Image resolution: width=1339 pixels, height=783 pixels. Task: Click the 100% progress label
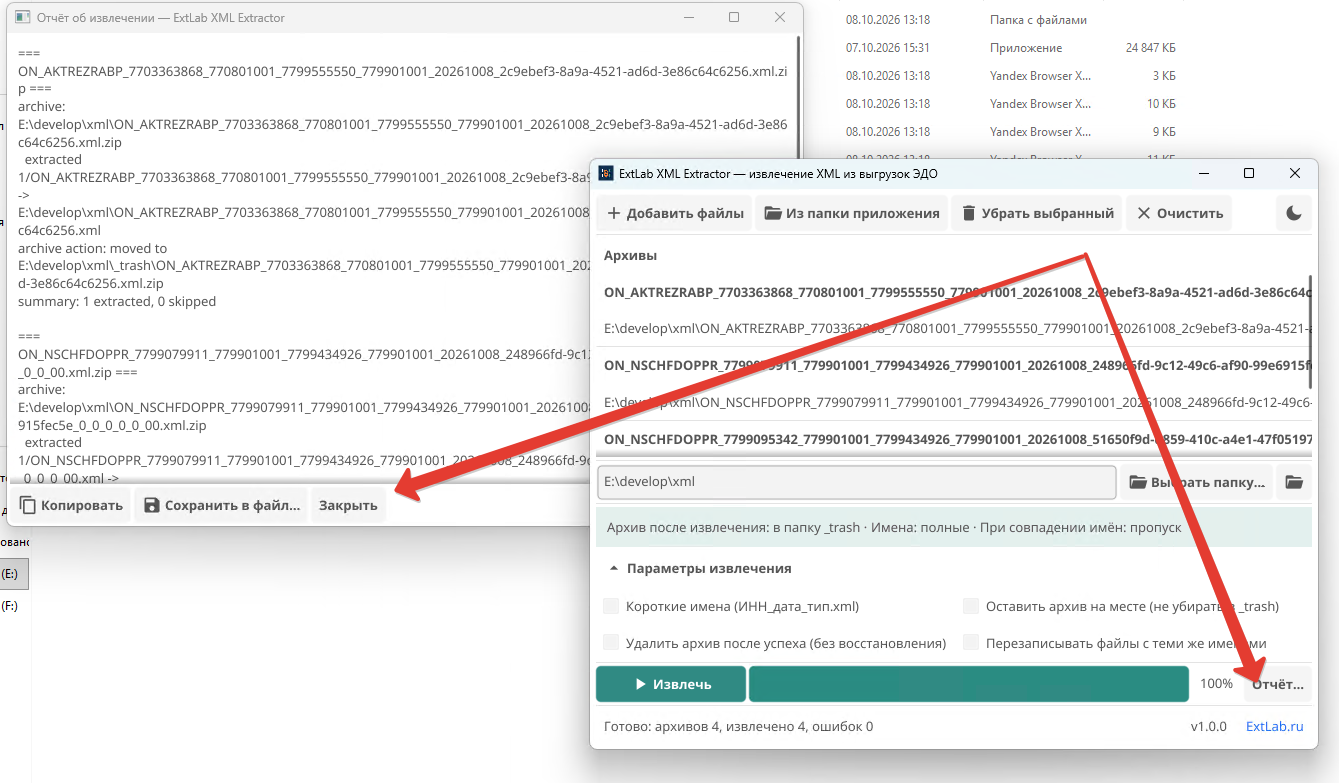click(x=1216, y=684)
